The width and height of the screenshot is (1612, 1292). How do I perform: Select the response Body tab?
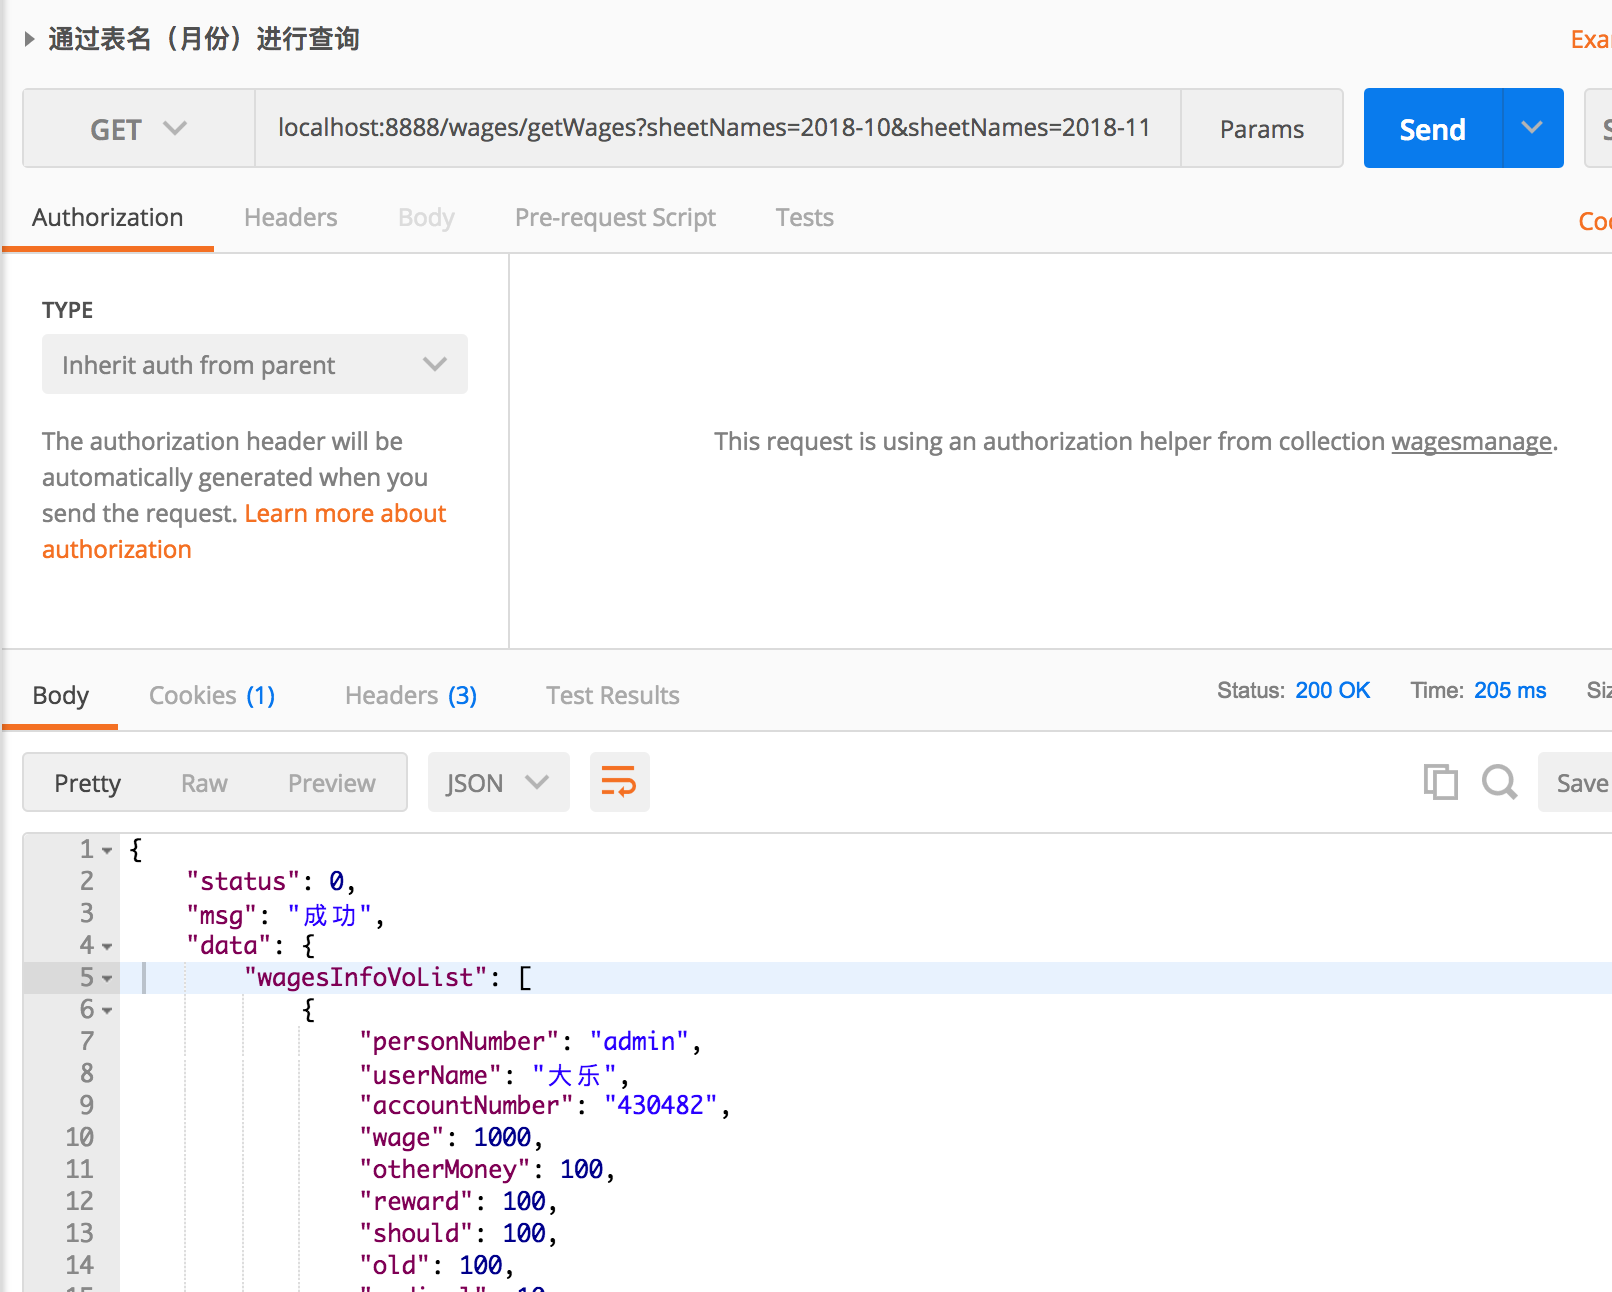60,695
